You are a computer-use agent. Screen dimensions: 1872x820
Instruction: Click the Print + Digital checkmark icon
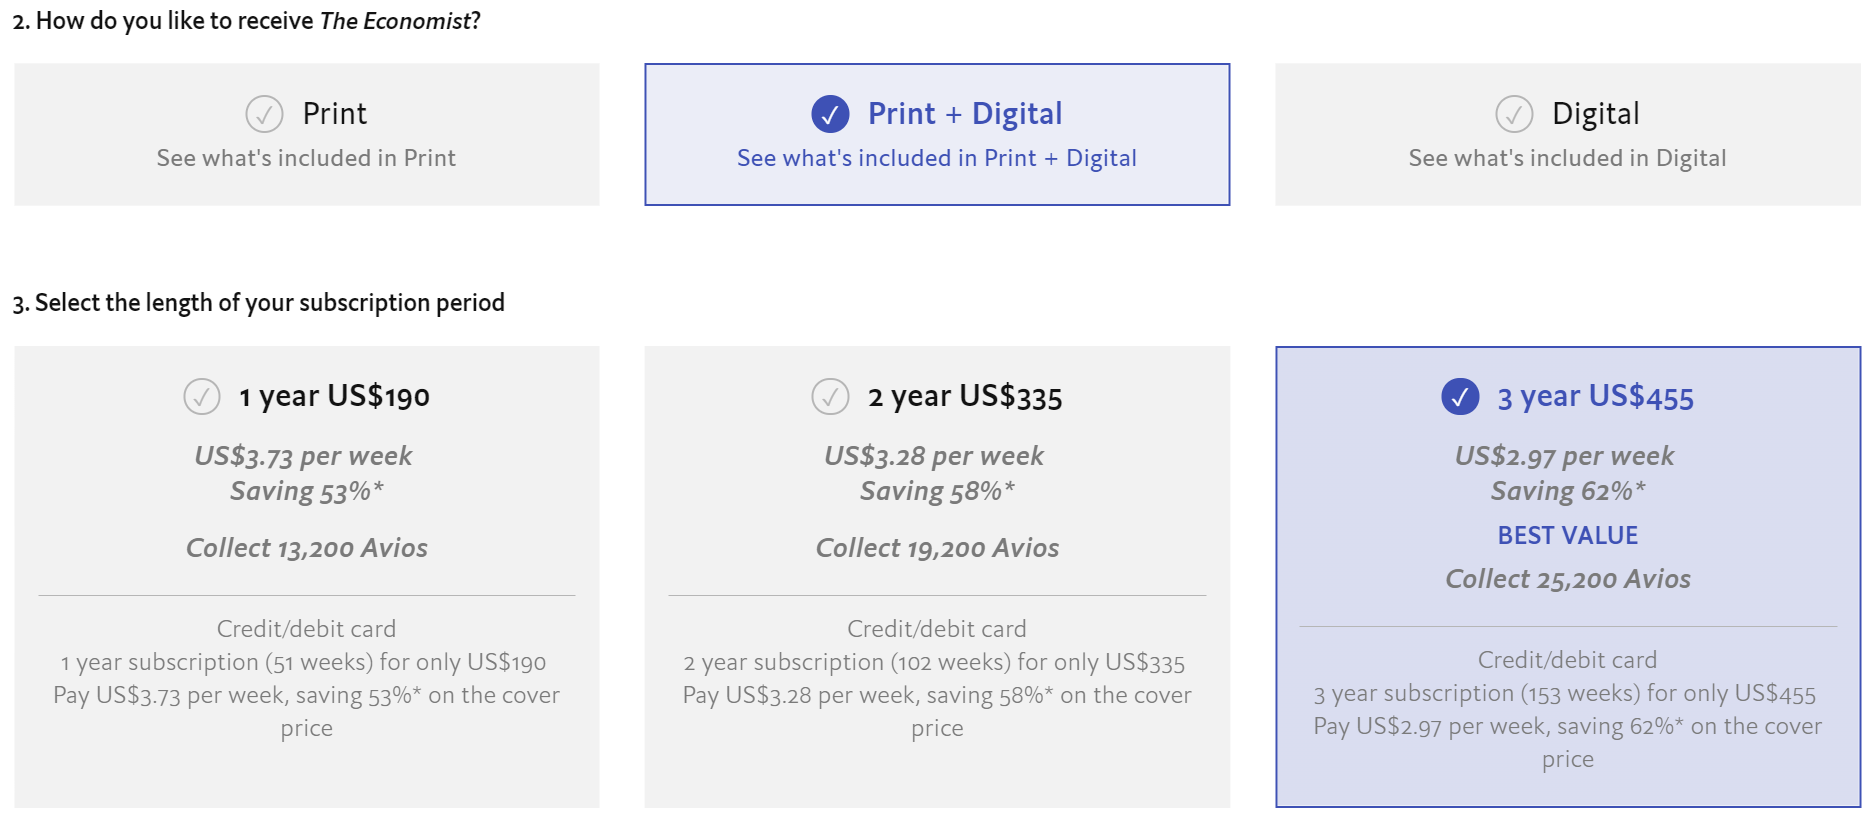point(830,114)
